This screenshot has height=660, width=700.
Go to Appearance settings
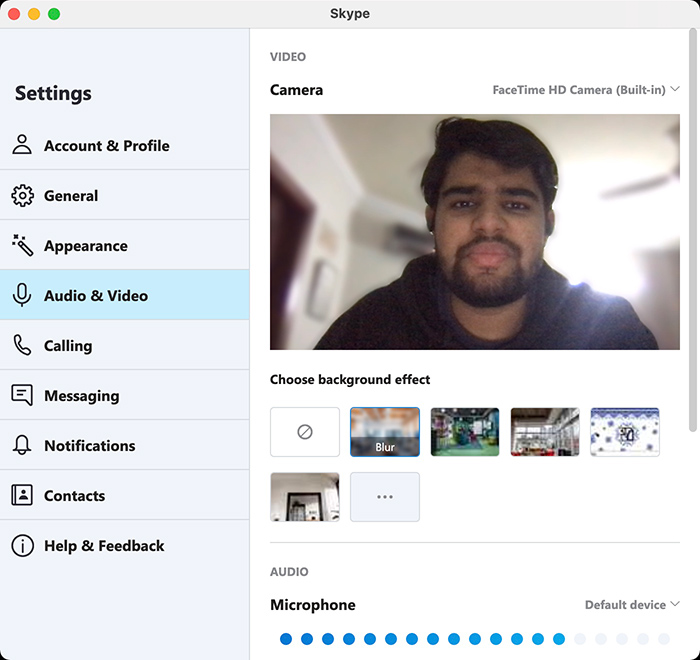coord(125,245)
